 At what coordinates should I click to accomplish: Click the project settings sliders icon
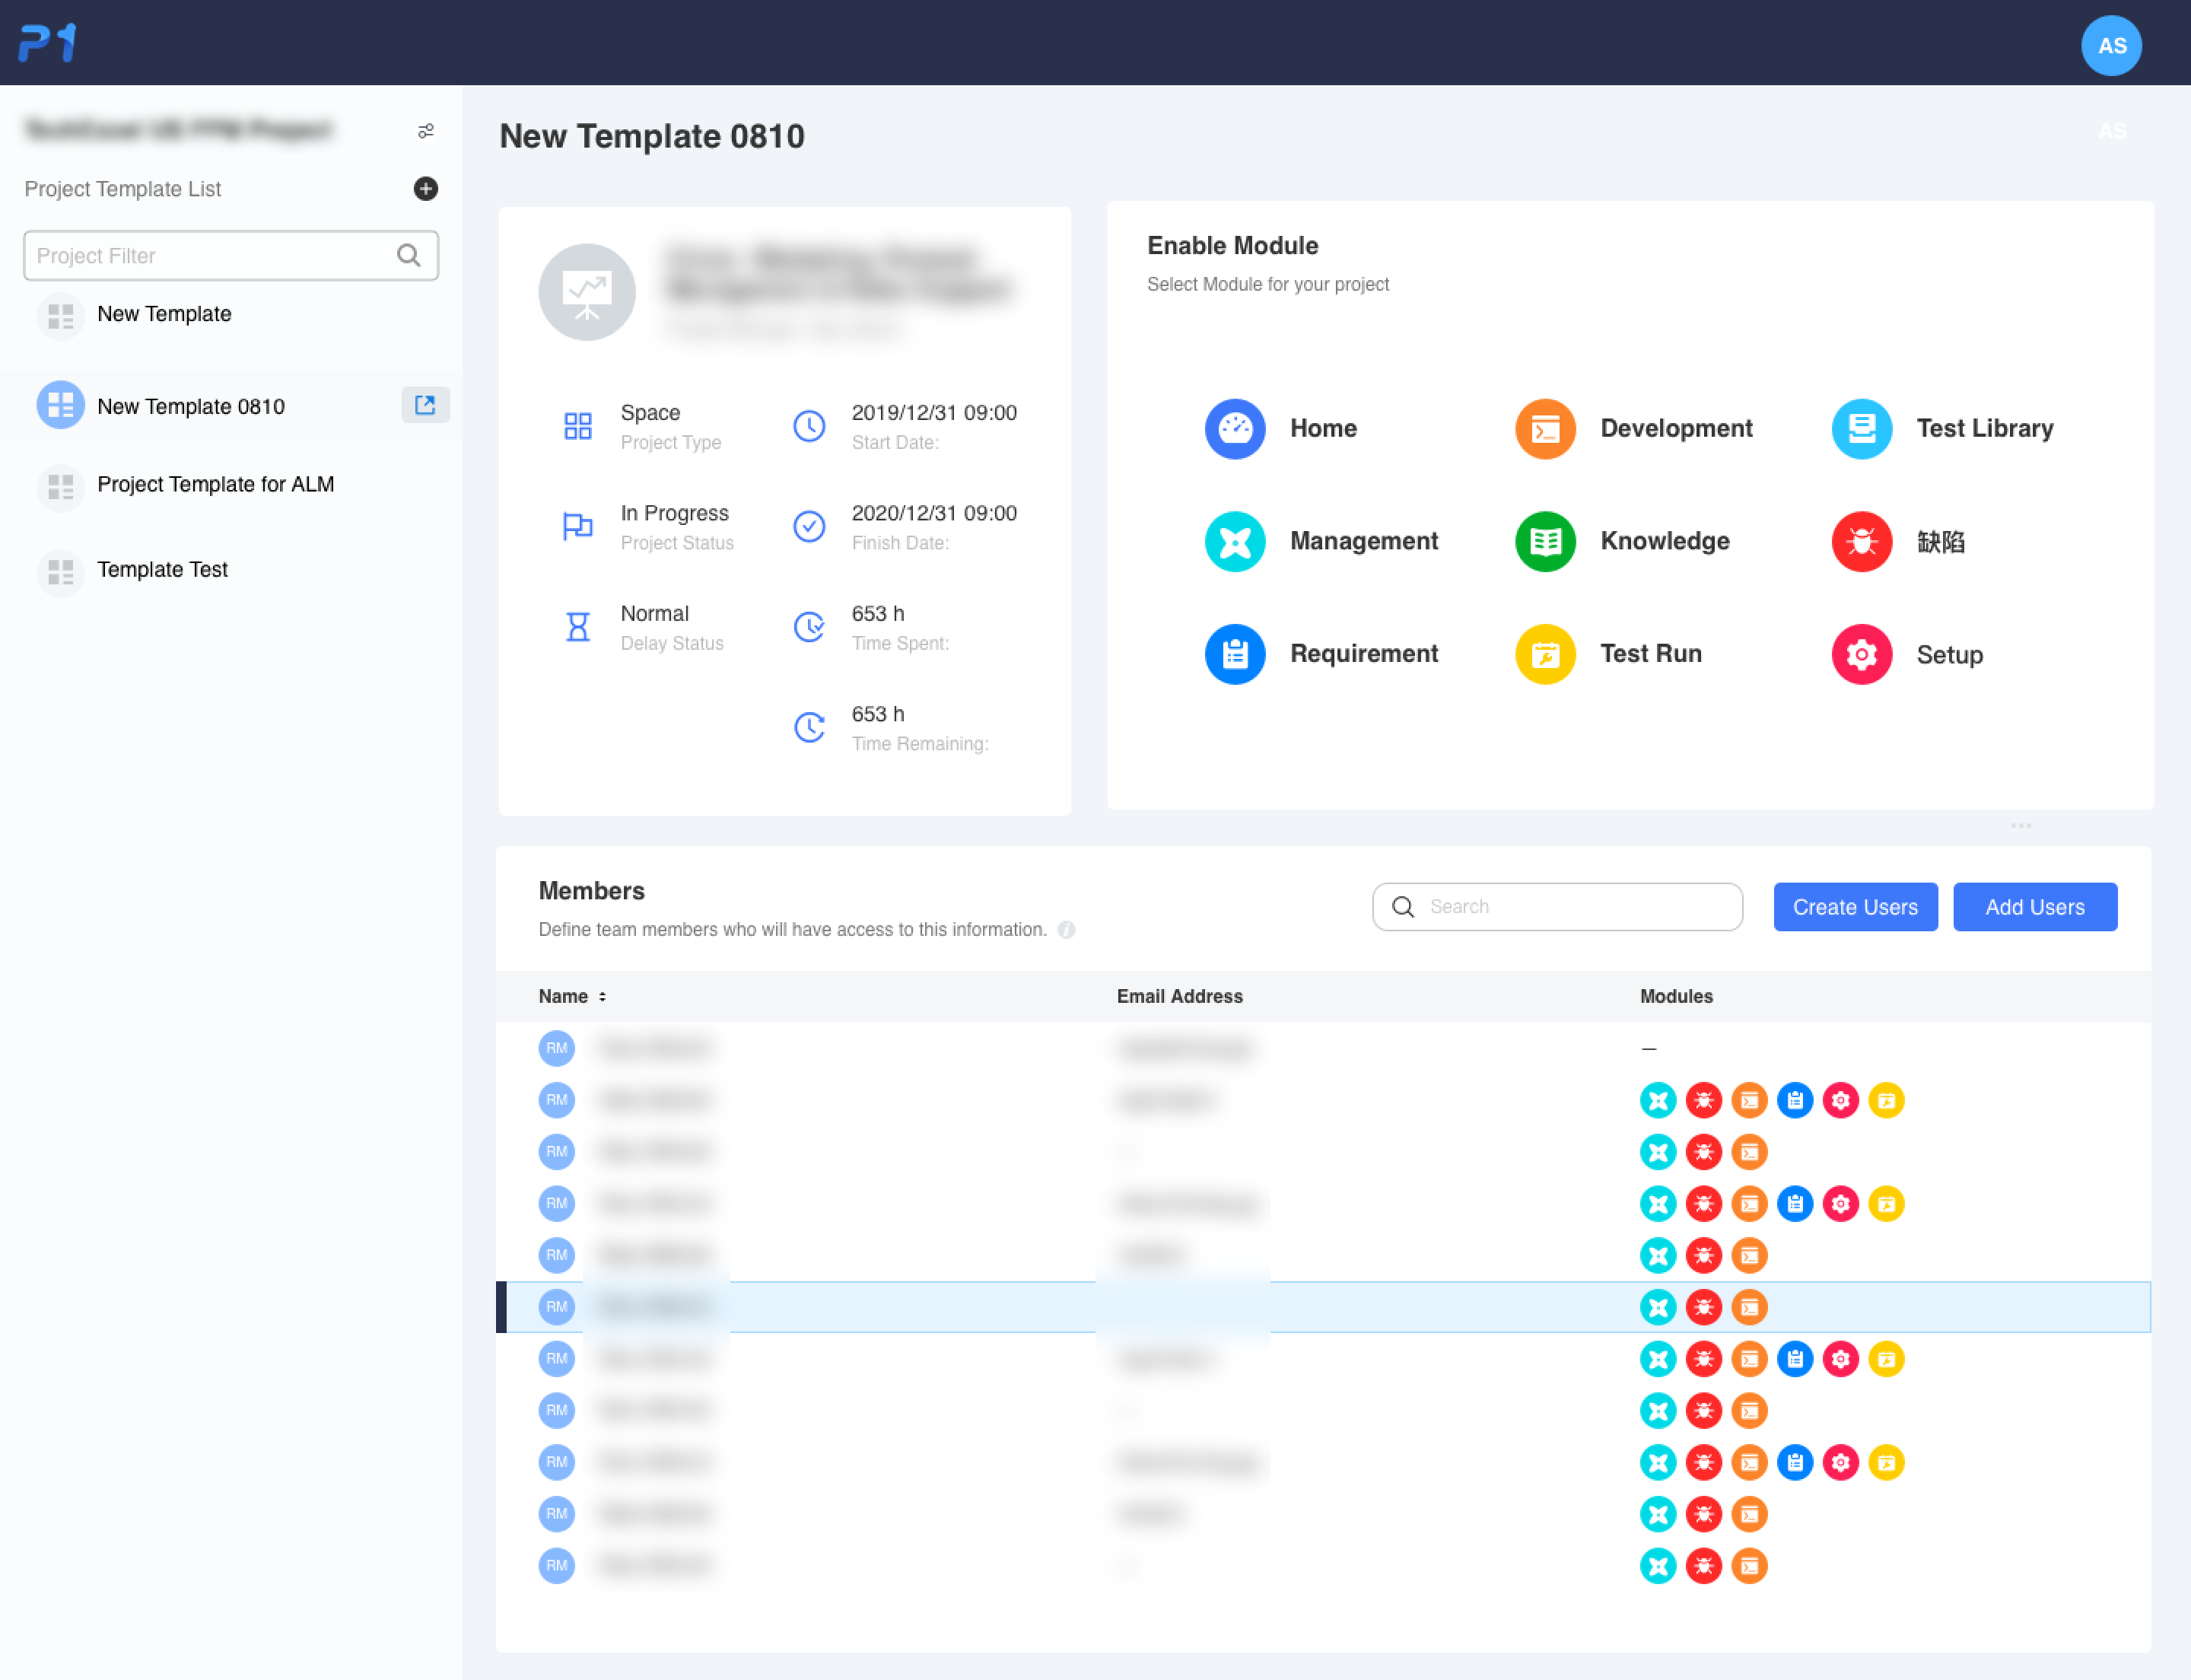click(425, 131)
